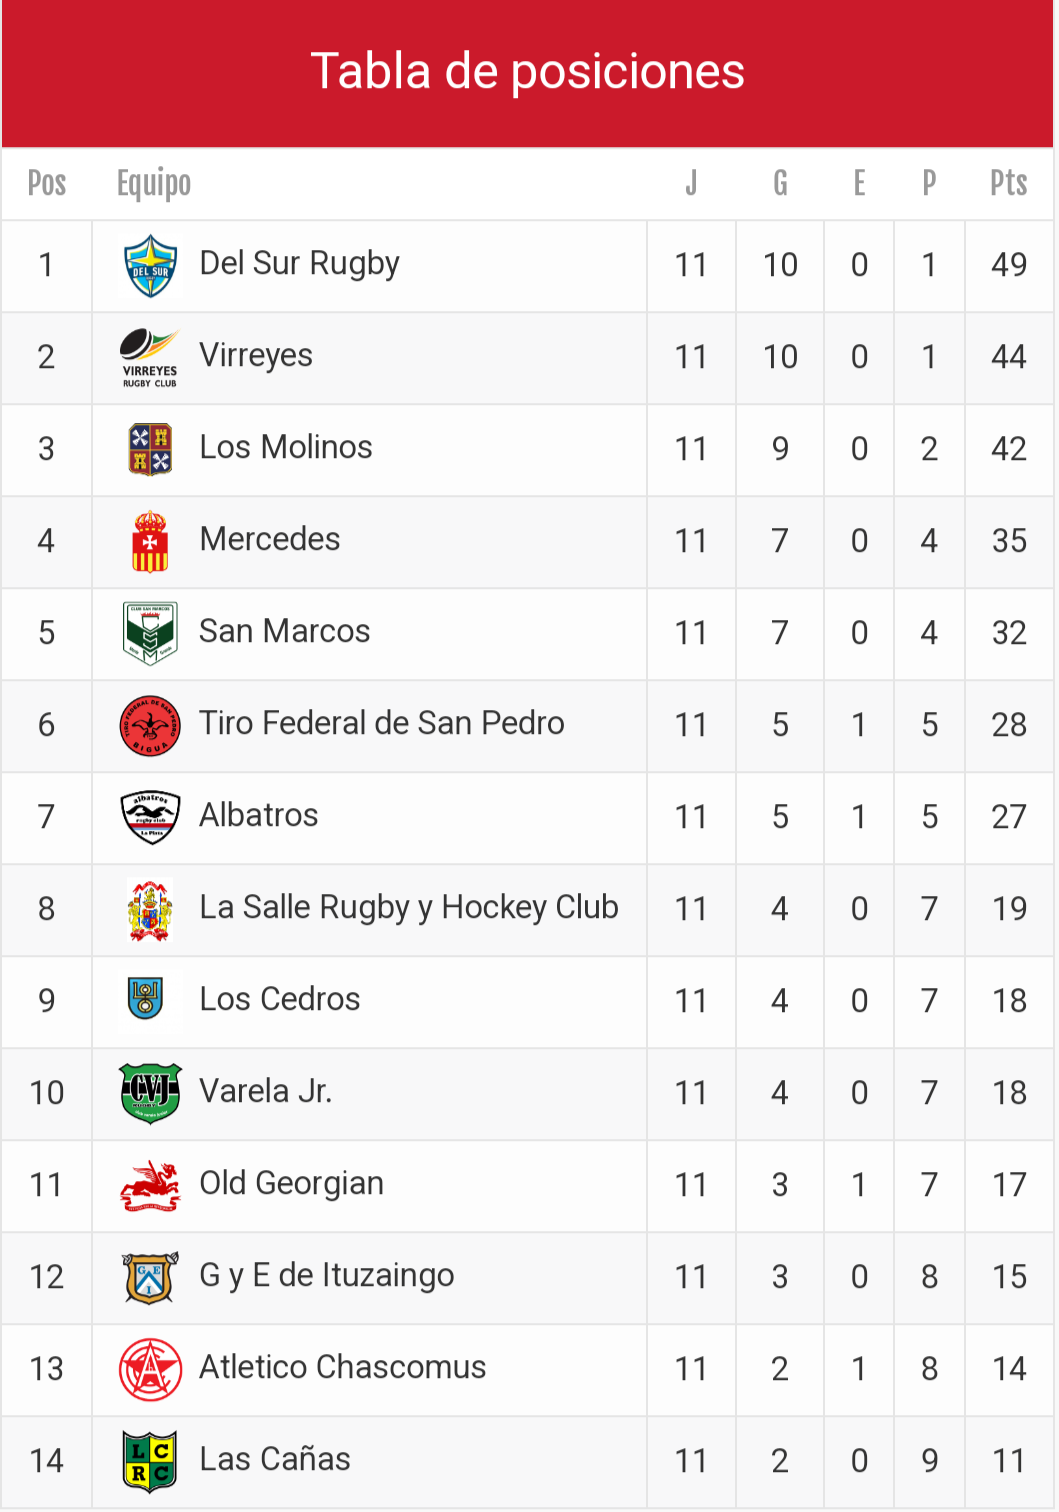Click the Las Cañas LCRC badge
Image resolution: width=1059 pixels, height=1512 pixels.
(150, 1461)
